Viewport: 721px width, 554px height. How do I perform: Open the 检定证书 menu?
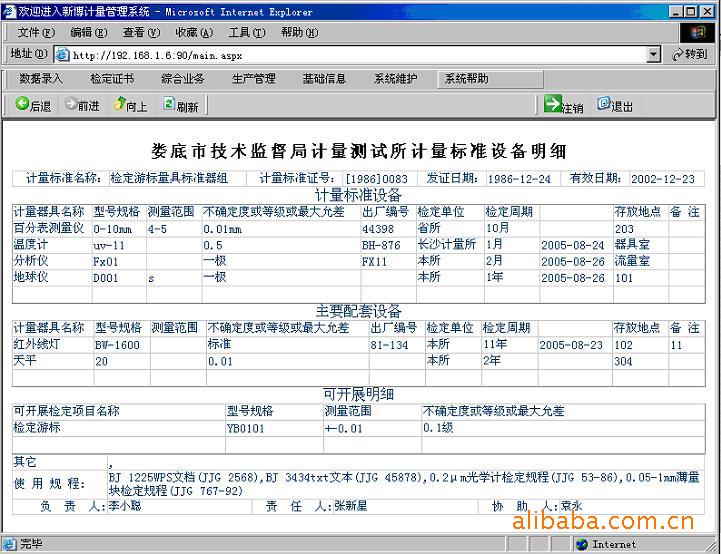pos(111,79)
